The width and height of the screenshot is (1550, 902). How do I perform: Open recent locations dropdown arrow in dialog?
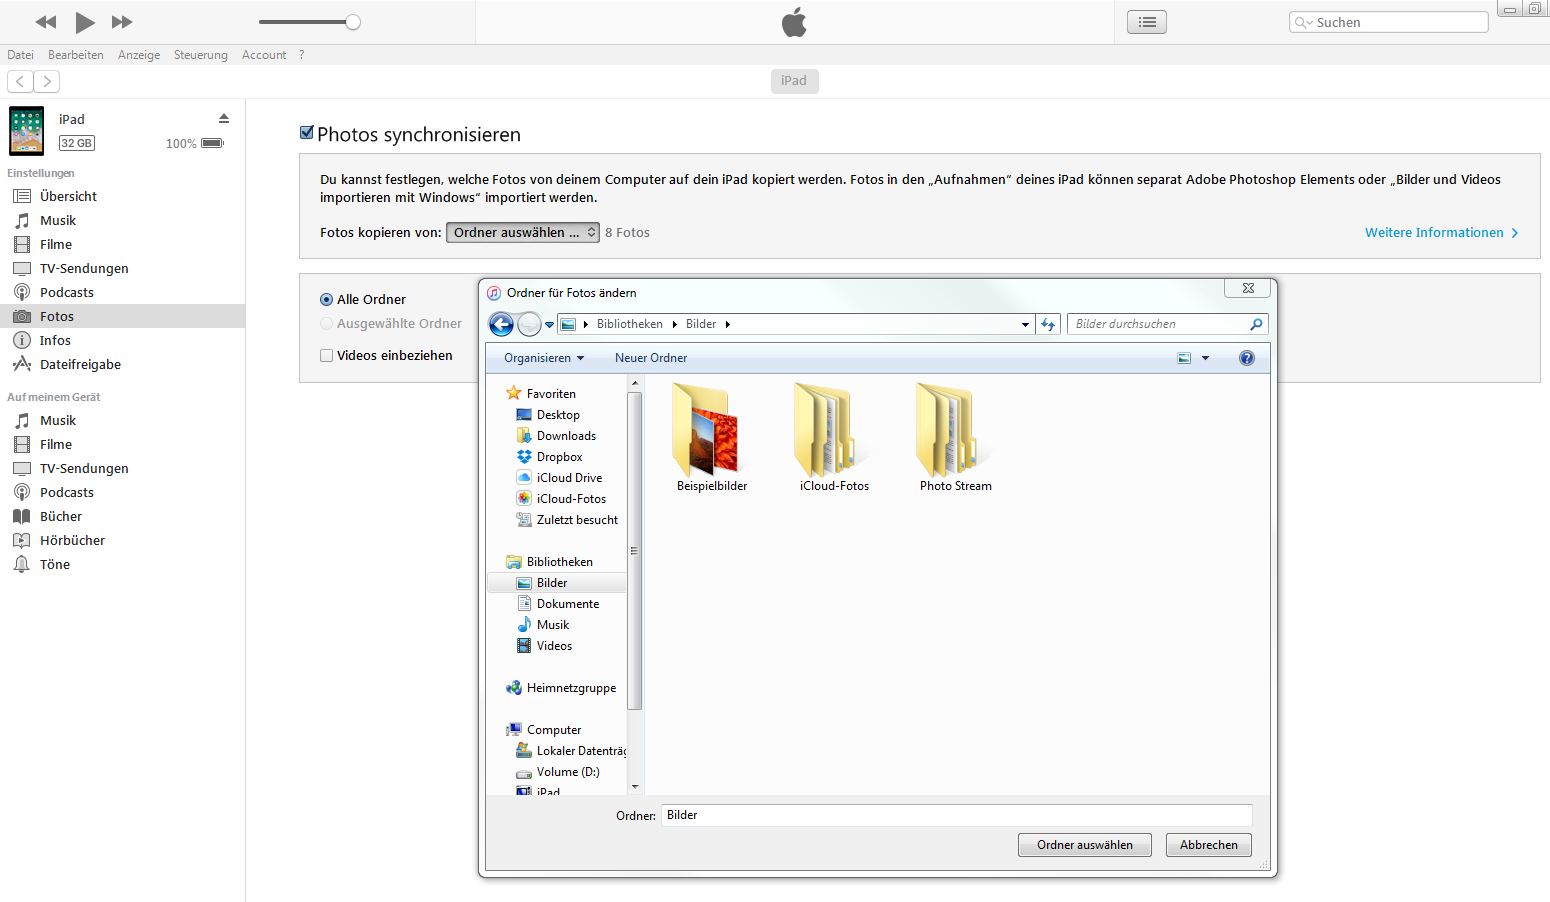[x=549, y=325]
